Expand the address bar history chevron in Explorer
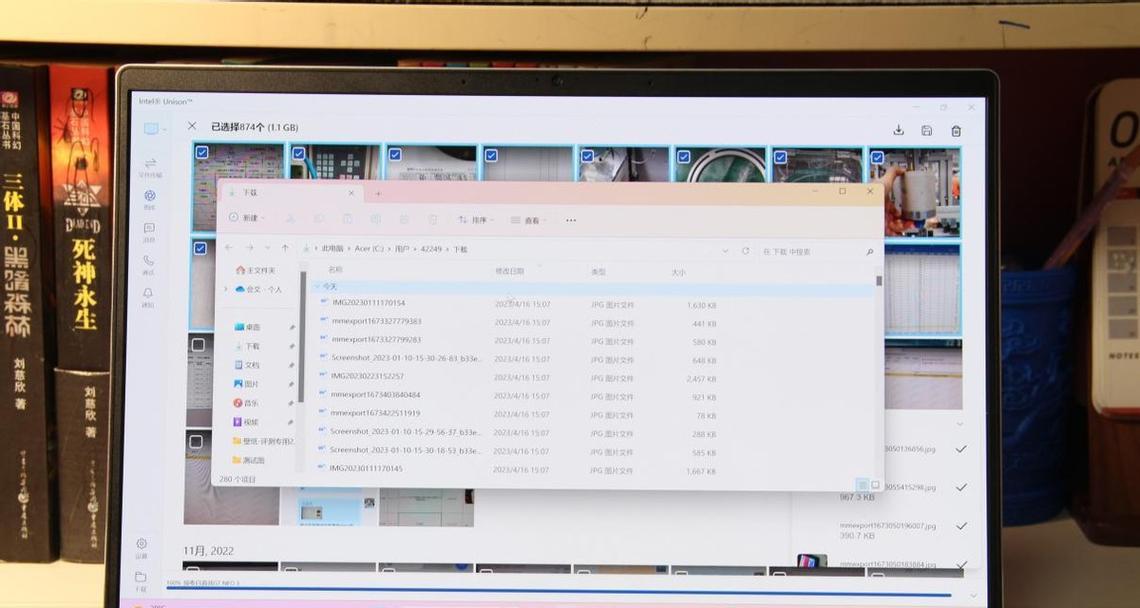This screenshot has height=608, width=1140. pyautogui.click(x=724, y=251)
